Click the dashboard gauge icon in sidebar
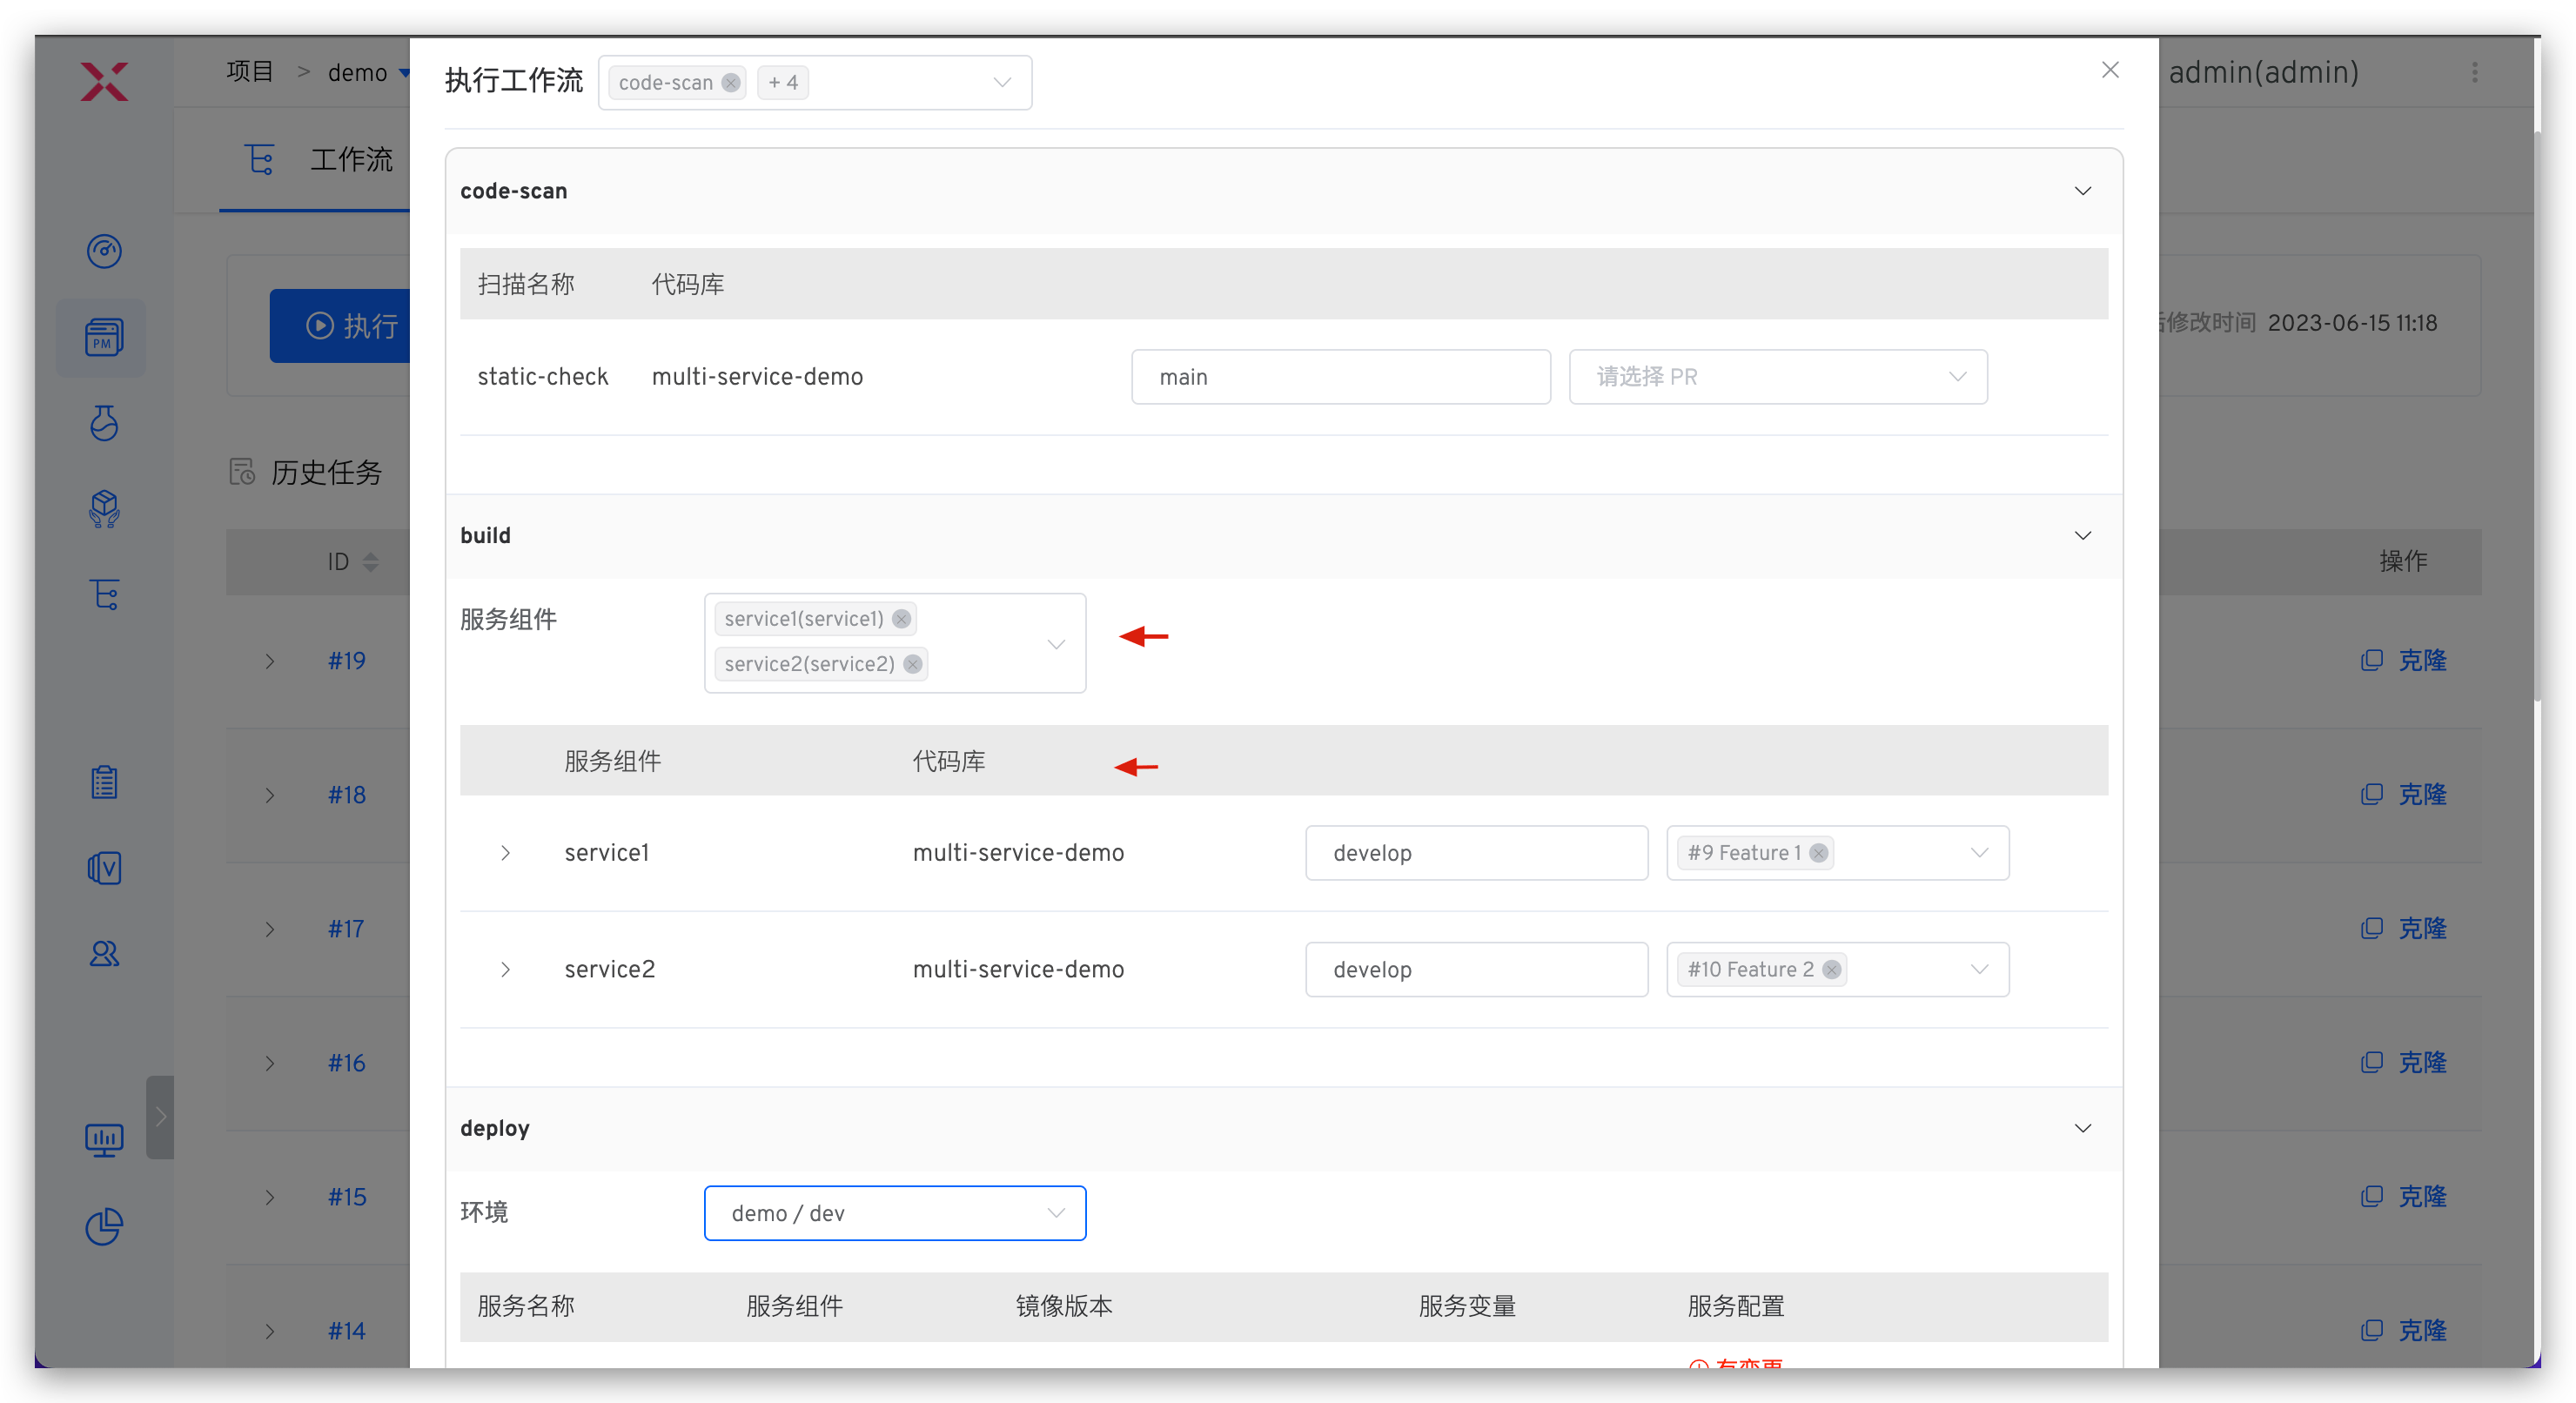Image resolution: width=2576 pixels, height=1403 pixels. [104, 251]
